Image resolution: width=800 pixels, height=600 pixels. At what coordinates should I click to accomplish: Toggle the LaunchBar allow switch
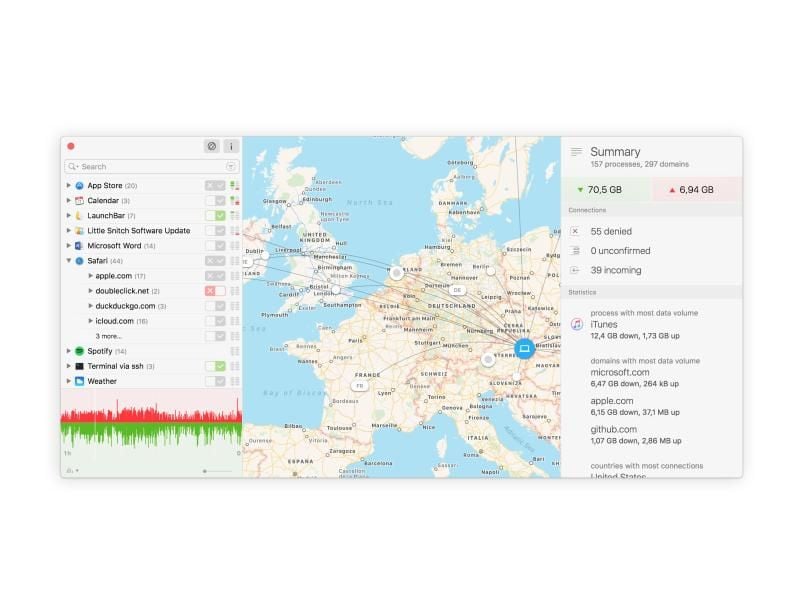tap(215, 216)
